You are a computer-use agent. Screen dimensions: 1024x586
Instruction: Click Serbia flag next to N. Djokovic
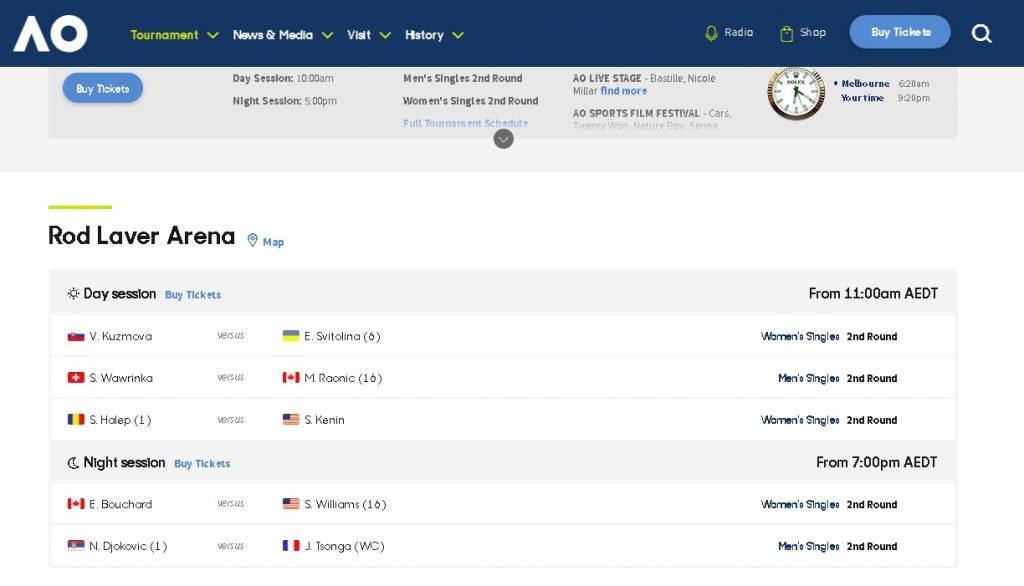[76, 545]
